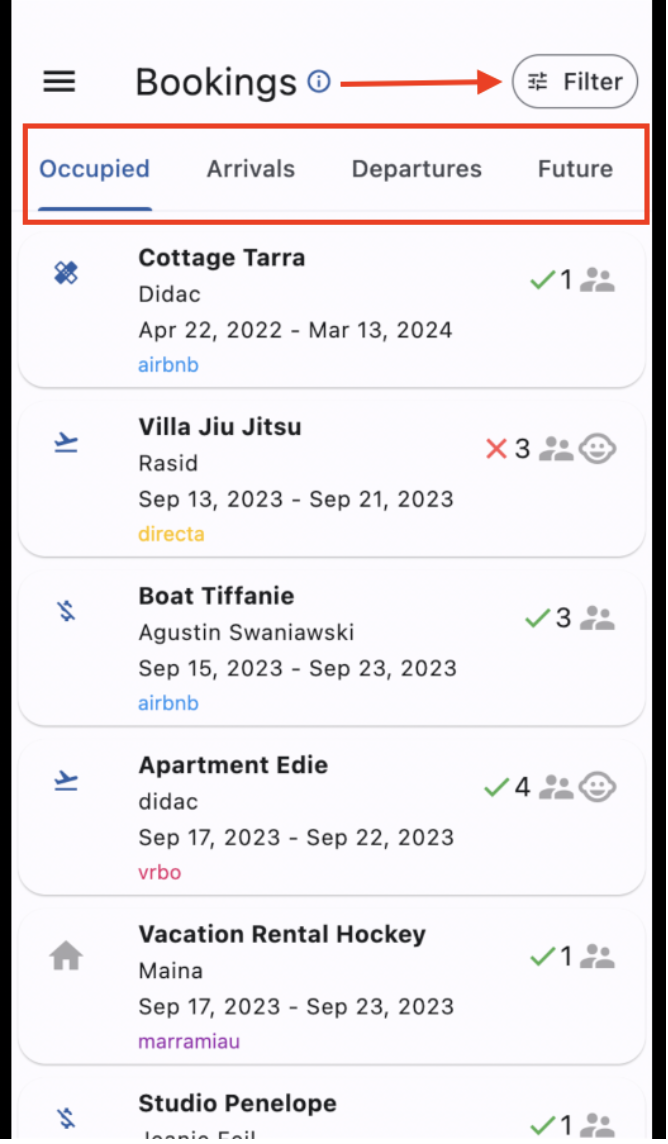Click the house icon for Vacation Rental Hockey

(65, 955)
